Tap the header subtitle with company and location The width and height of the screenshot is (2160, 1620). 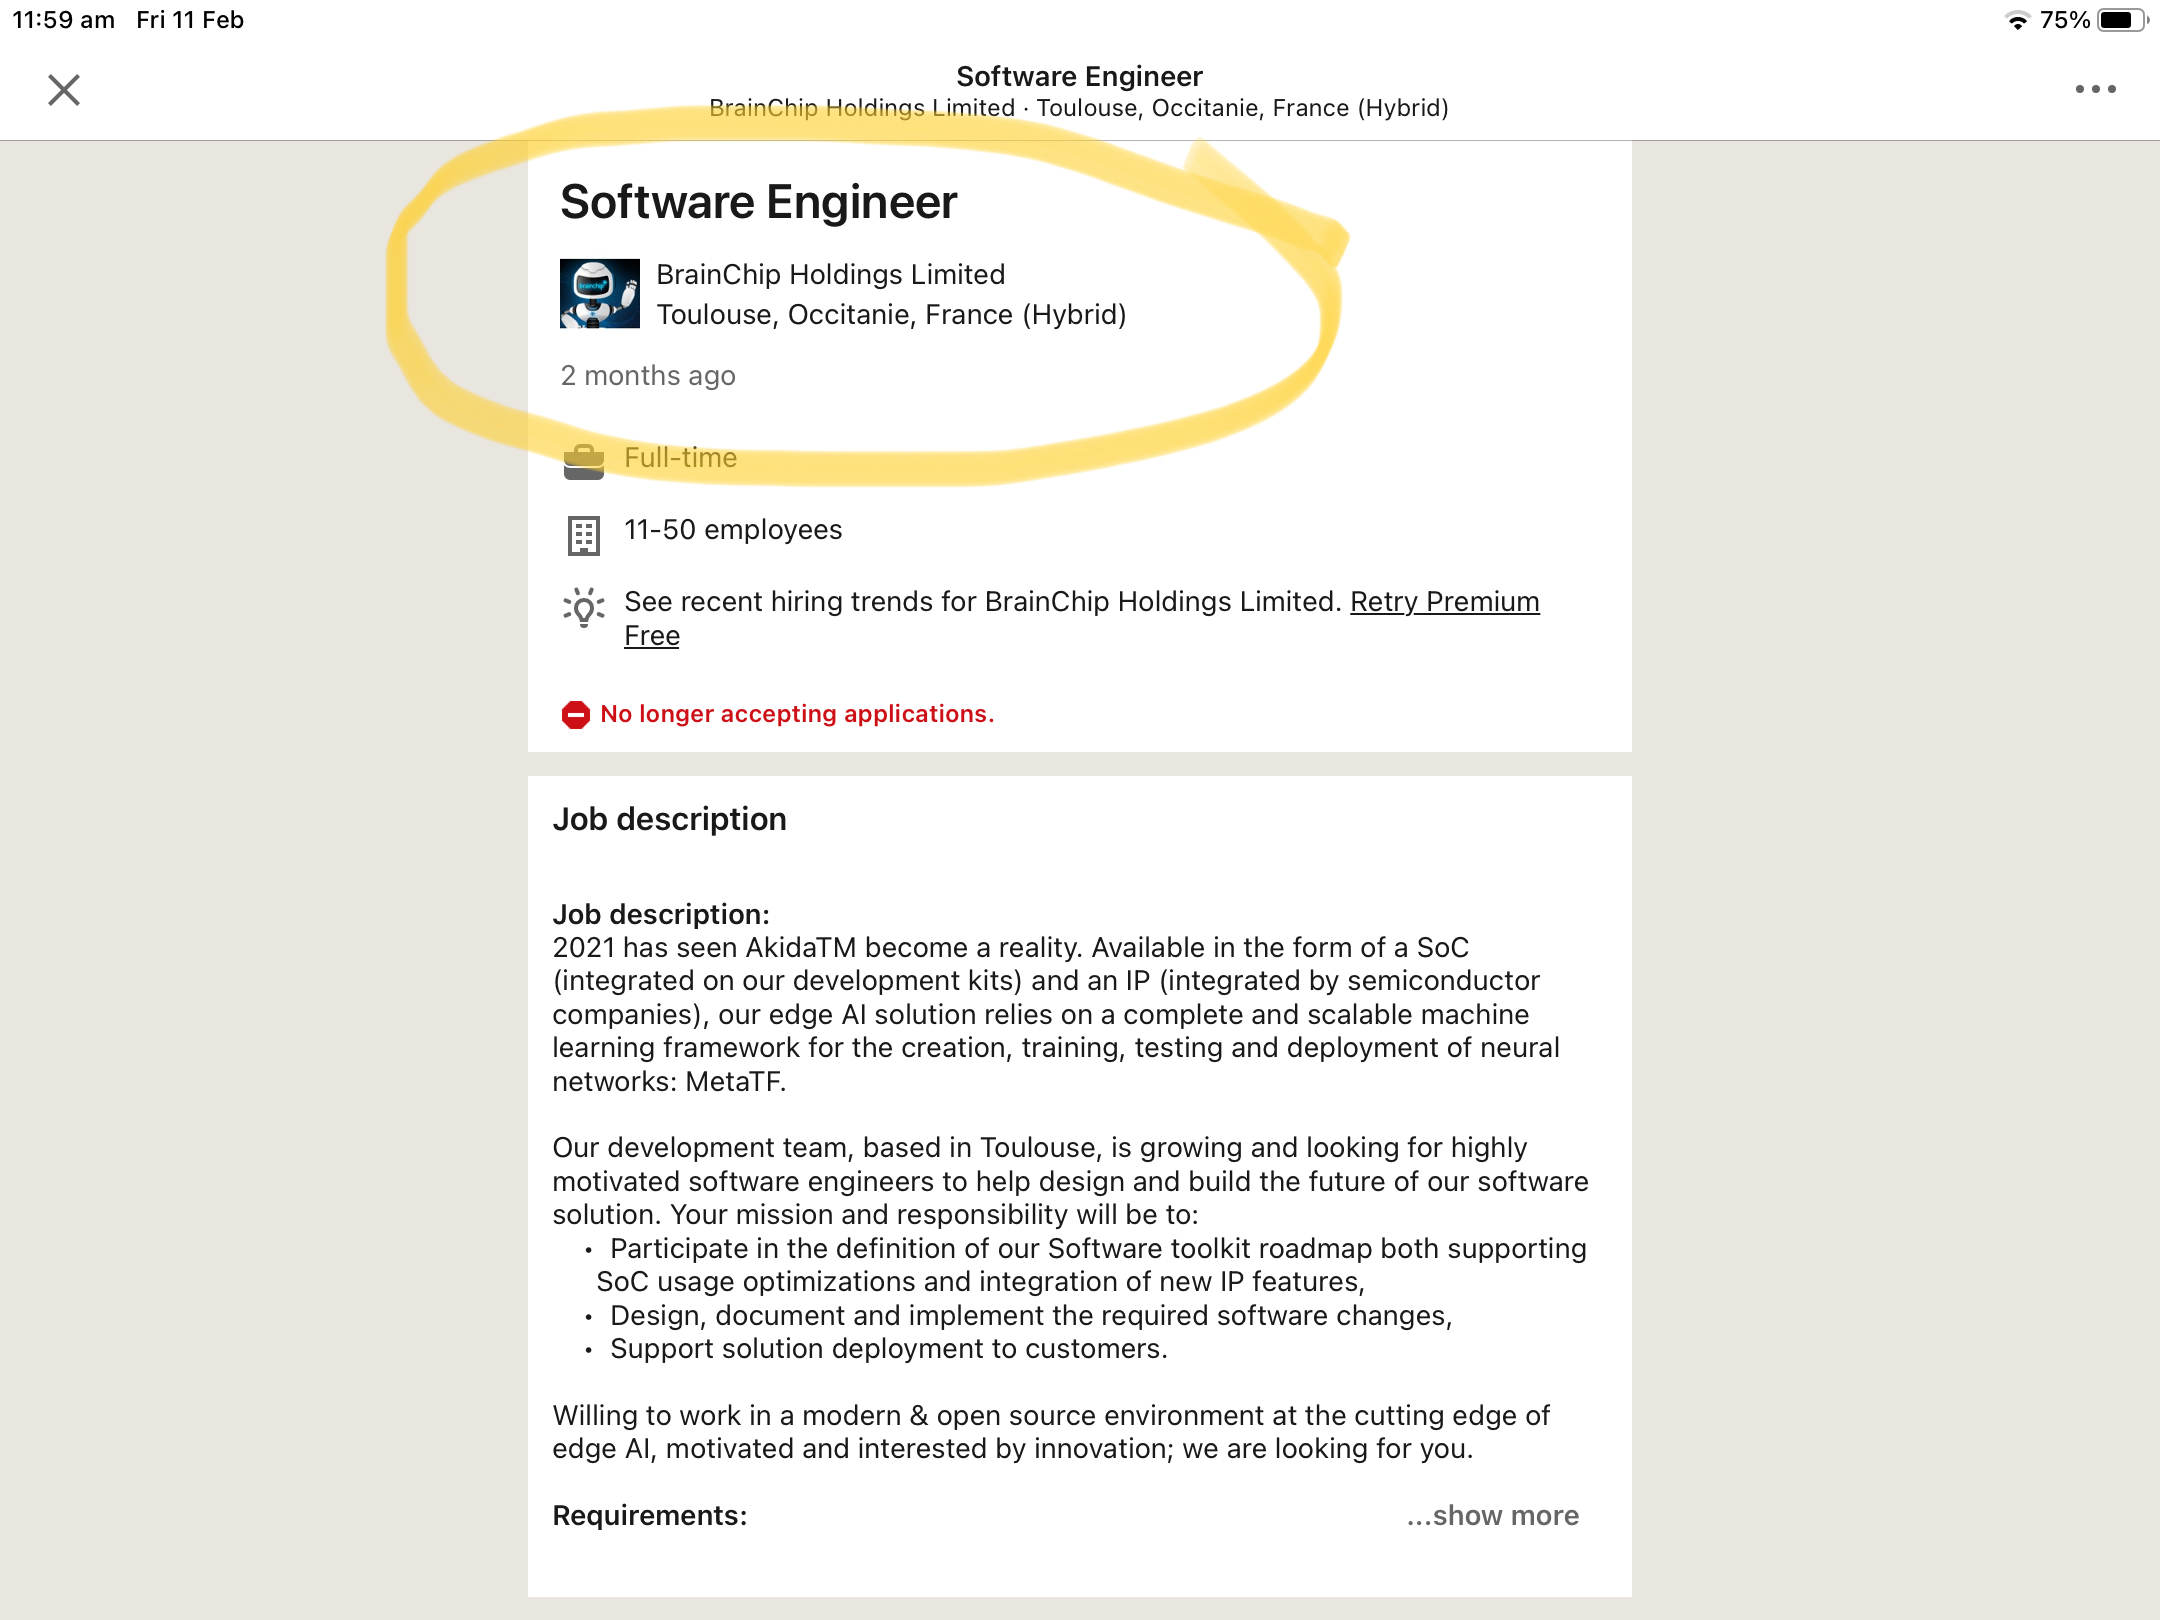1079,108
